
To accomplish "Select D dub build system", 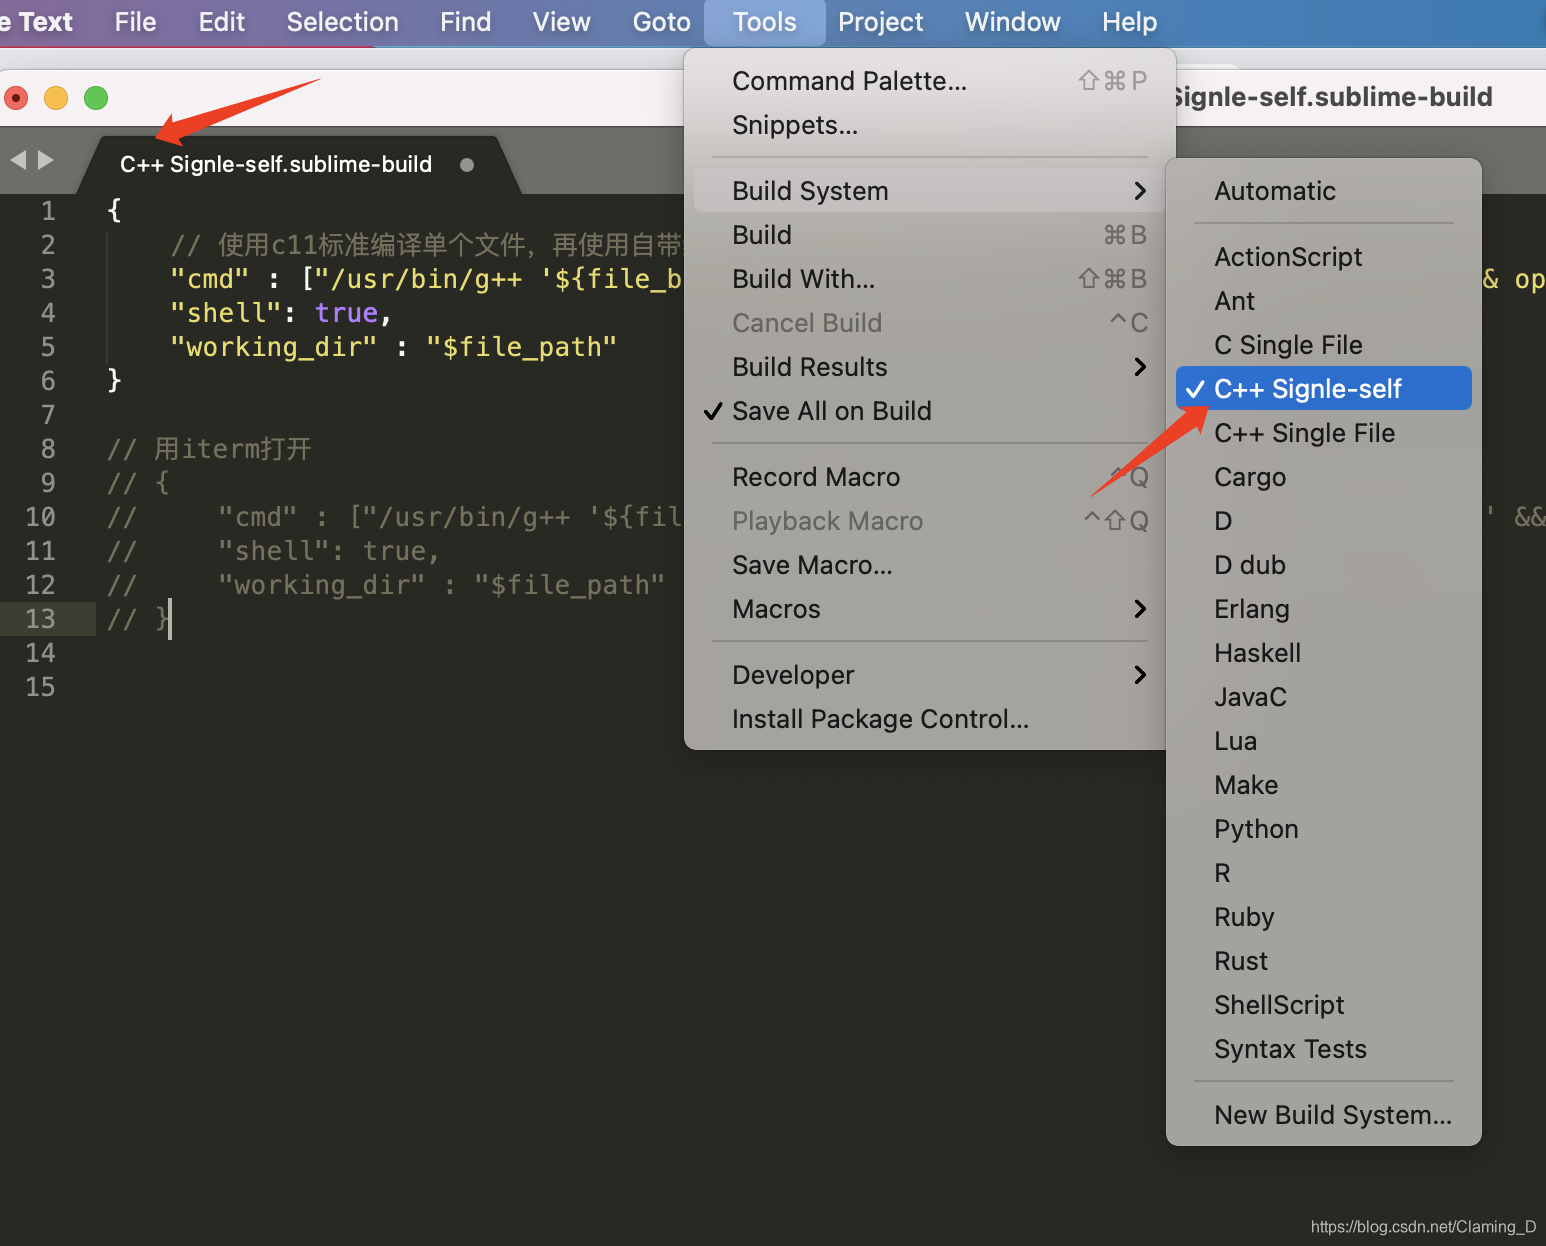I will [1323, 565].
